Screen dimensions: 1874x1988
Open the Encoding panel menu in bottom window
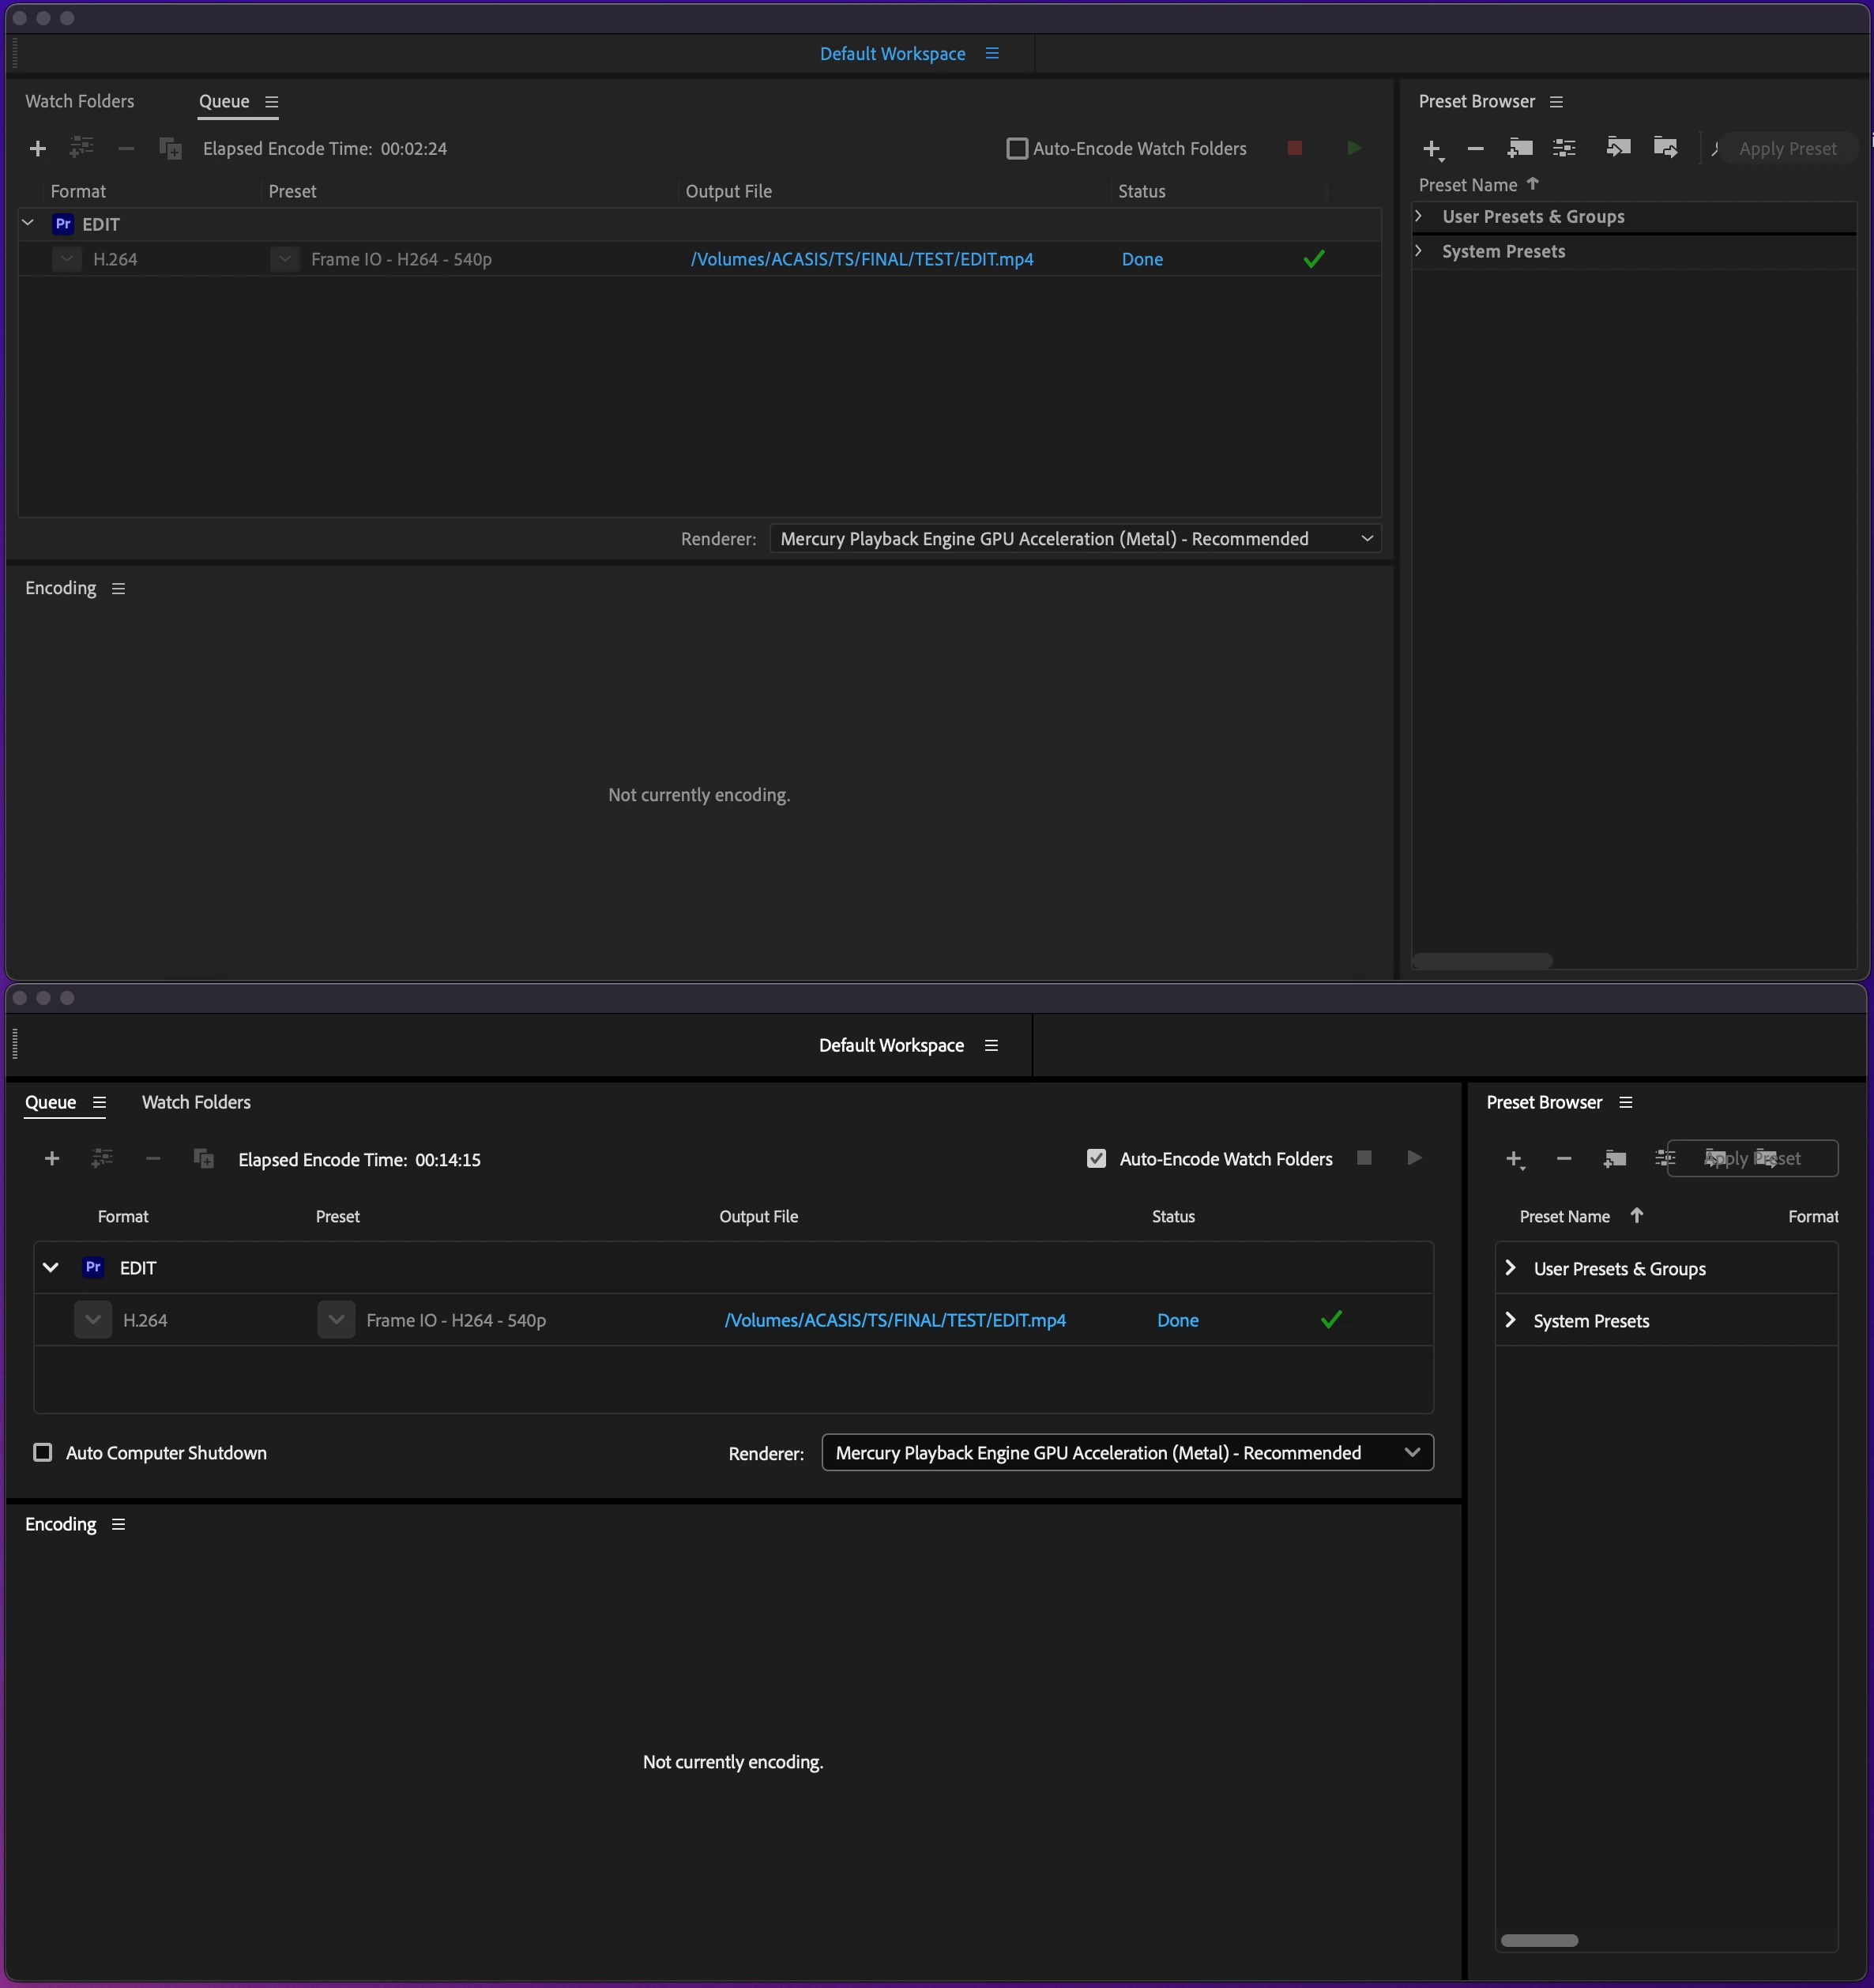coord(119,1524)
